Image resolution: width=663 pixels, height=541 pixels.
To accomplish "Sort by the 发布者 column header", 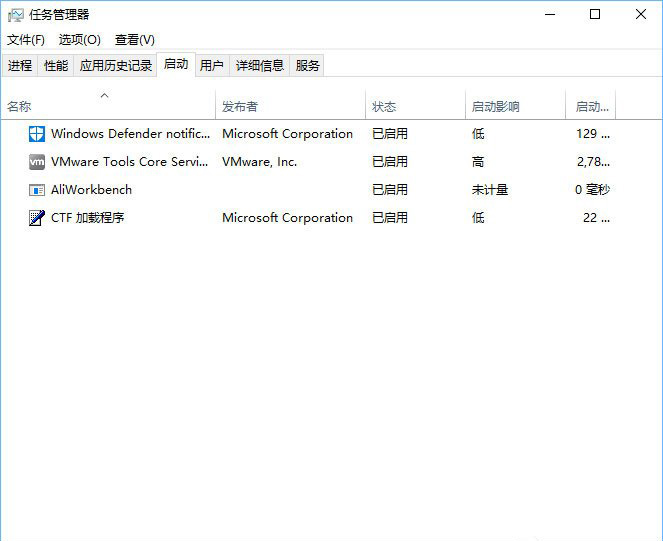I will 240,107.
